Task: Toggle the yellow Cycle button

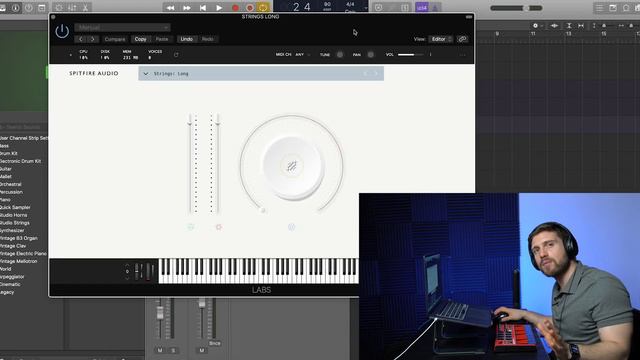Action: click(263, 7)
